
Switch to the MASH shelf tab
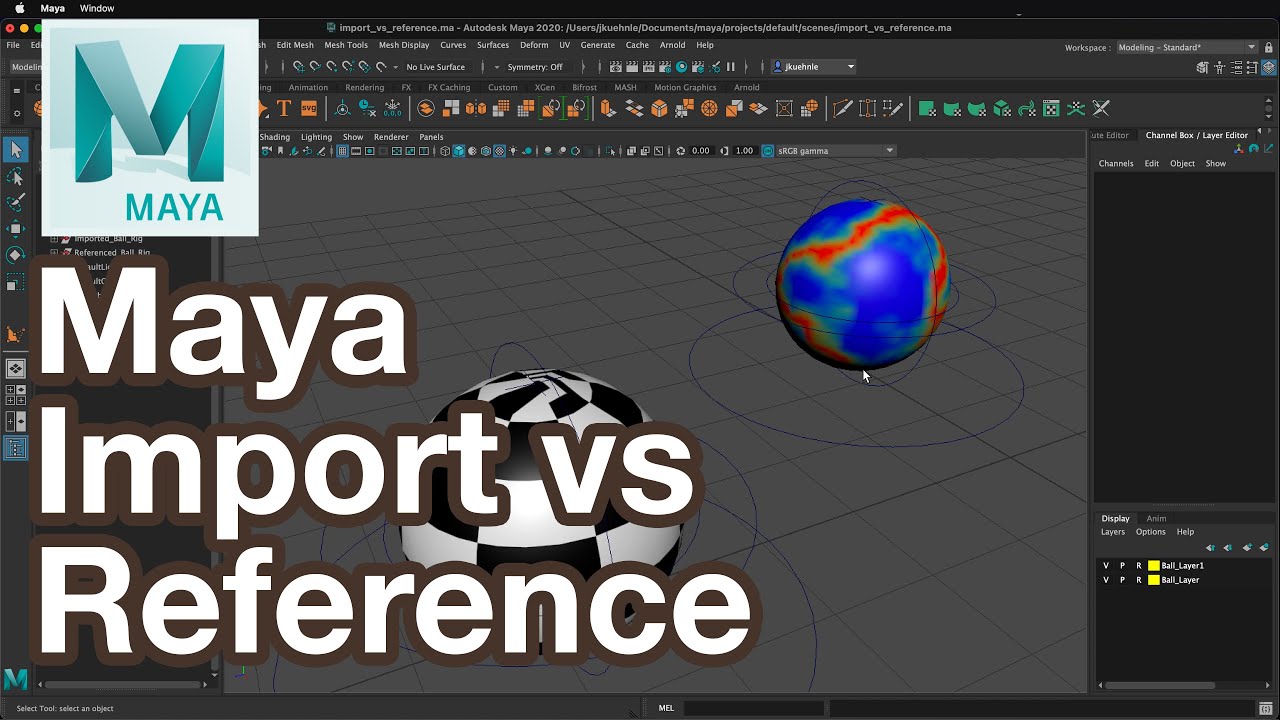tap(625, 88)
